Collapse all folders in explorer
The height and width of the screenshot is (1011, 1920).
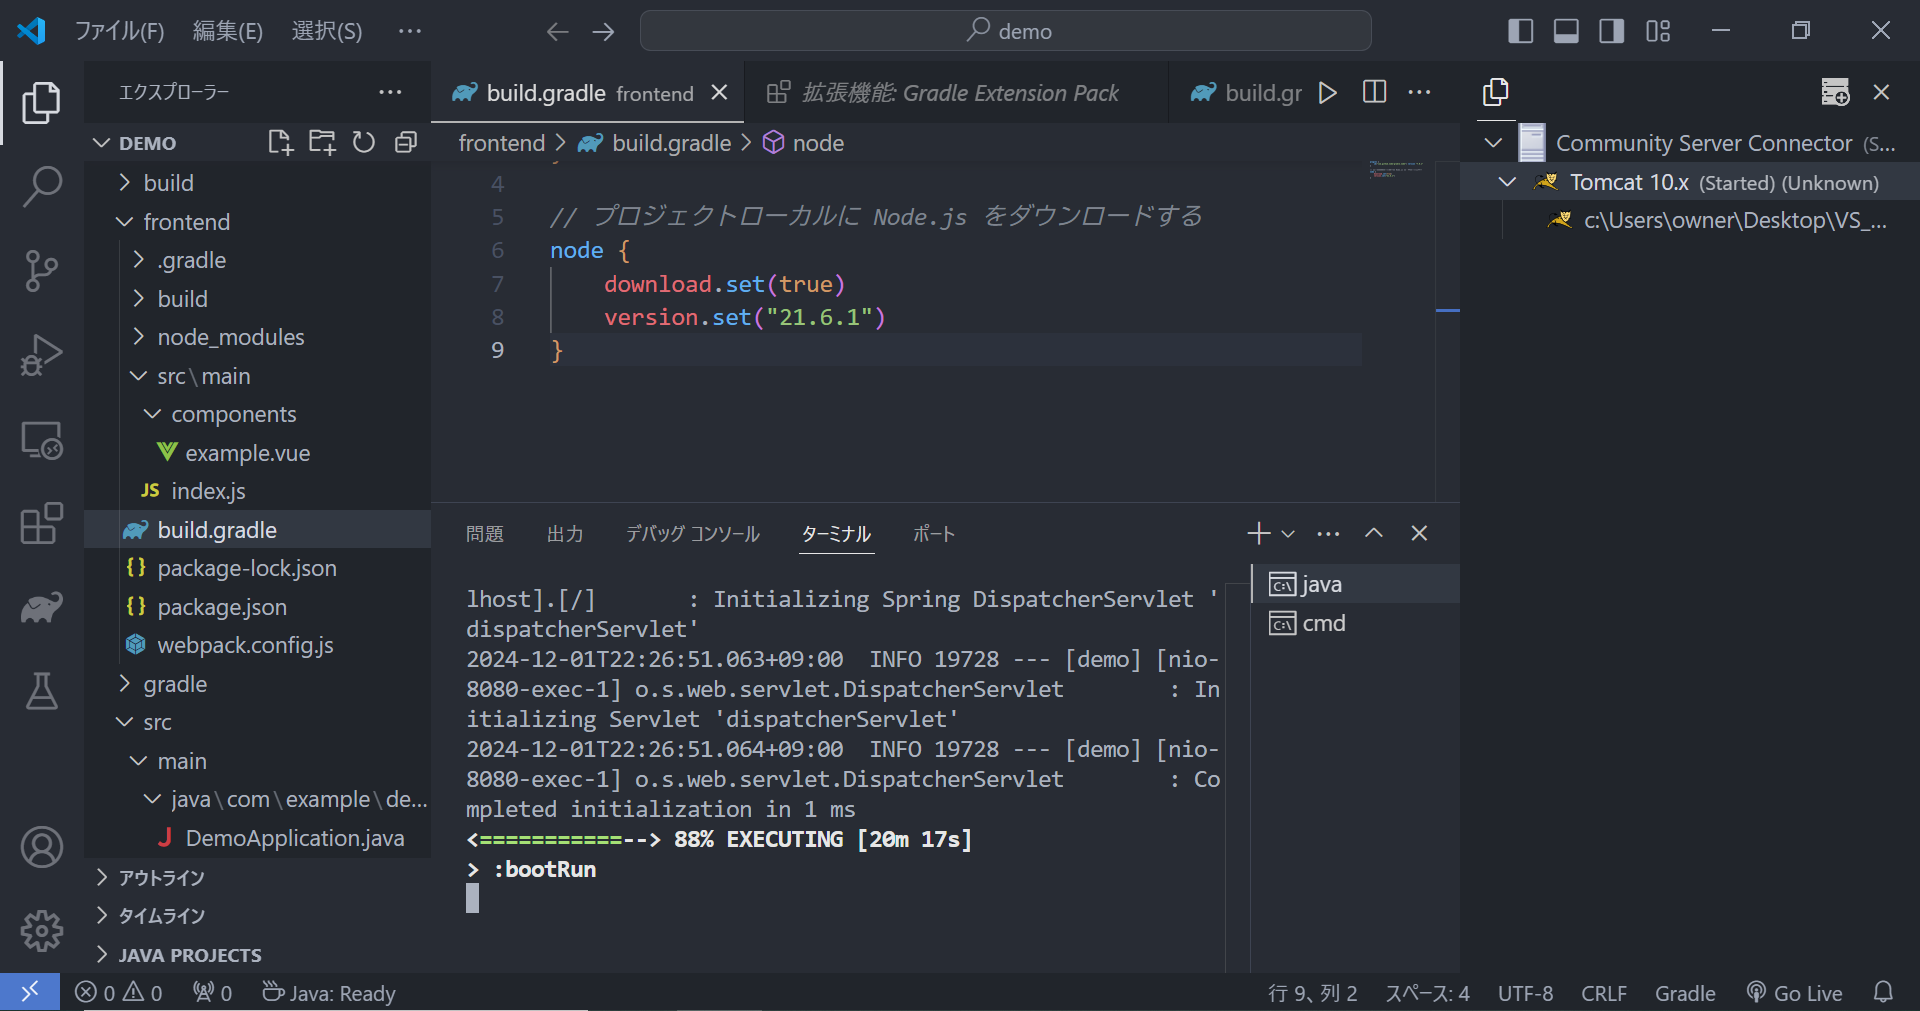click(405, 143)
